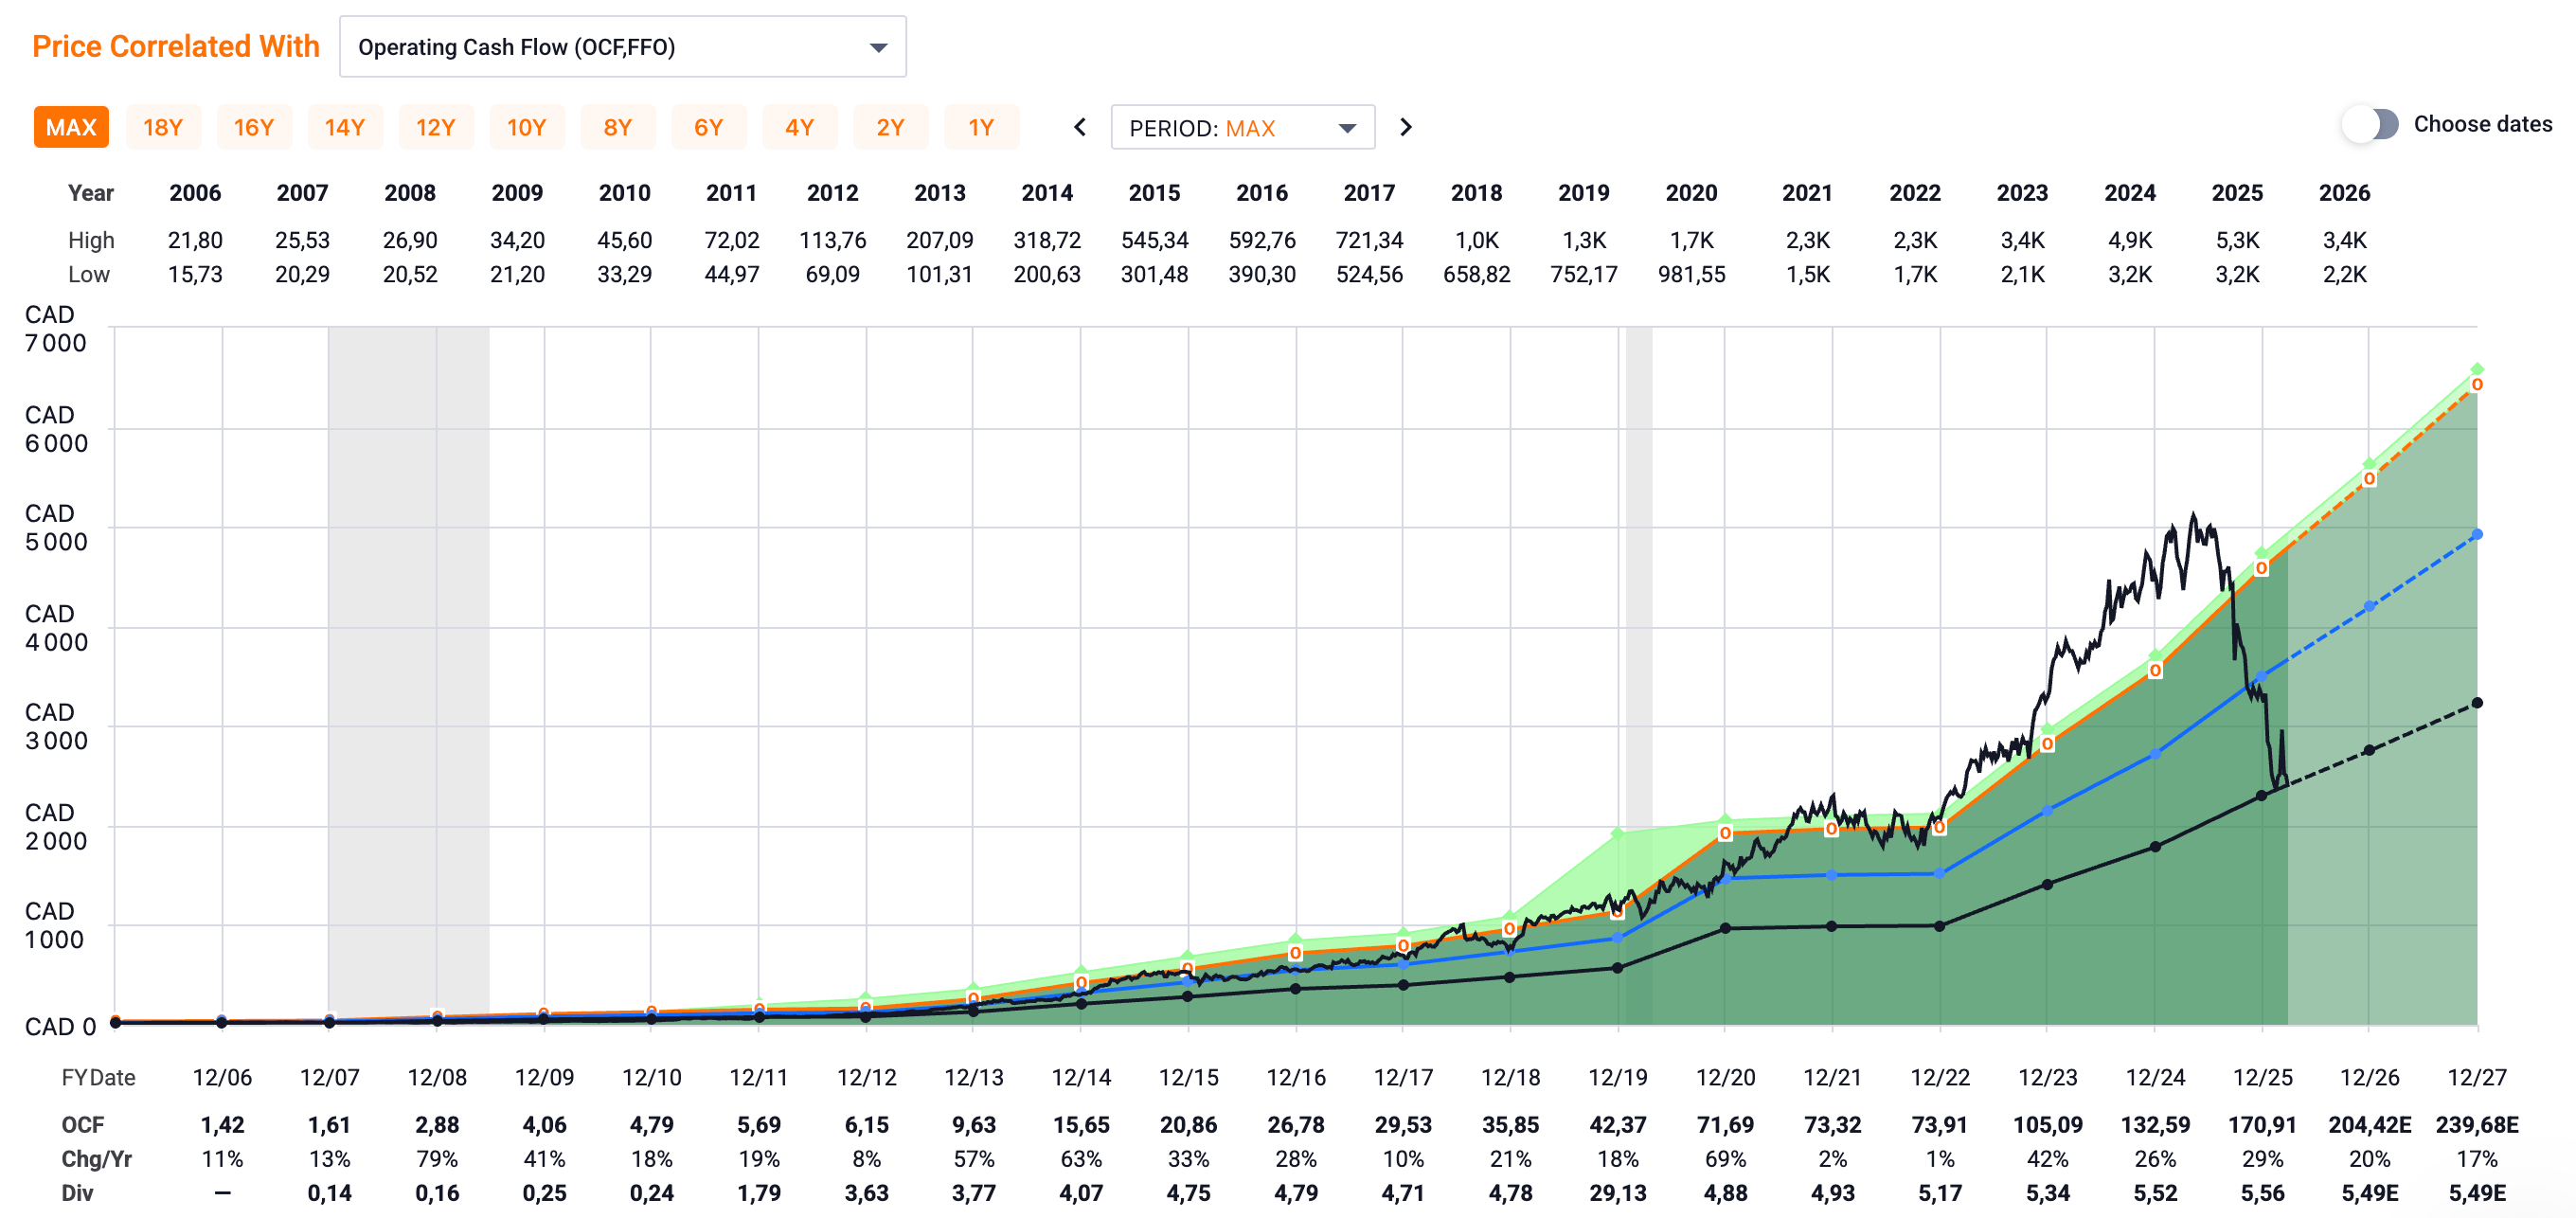Choose the 1Y time range button

point(981,128)
